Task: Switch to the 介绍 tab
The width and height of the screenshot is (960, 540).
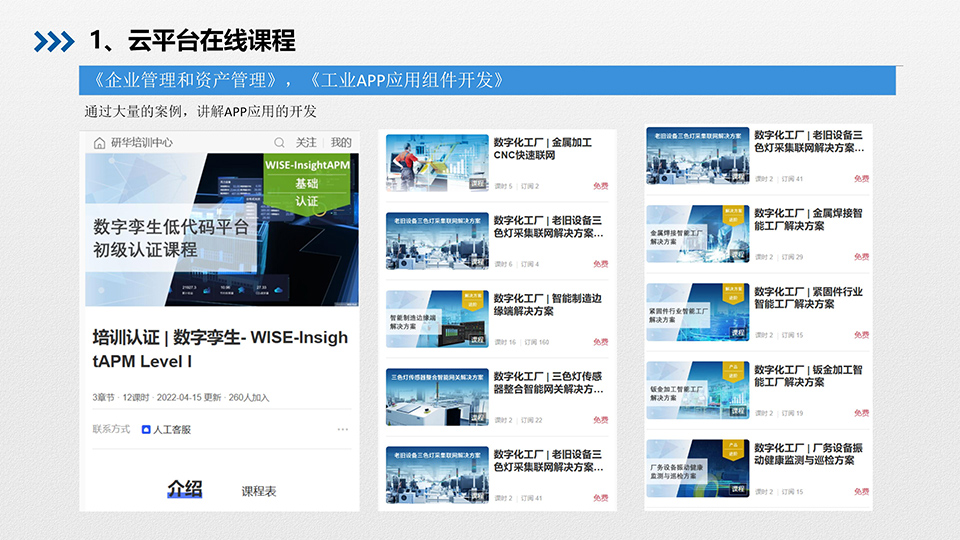Action: [184, 489]
